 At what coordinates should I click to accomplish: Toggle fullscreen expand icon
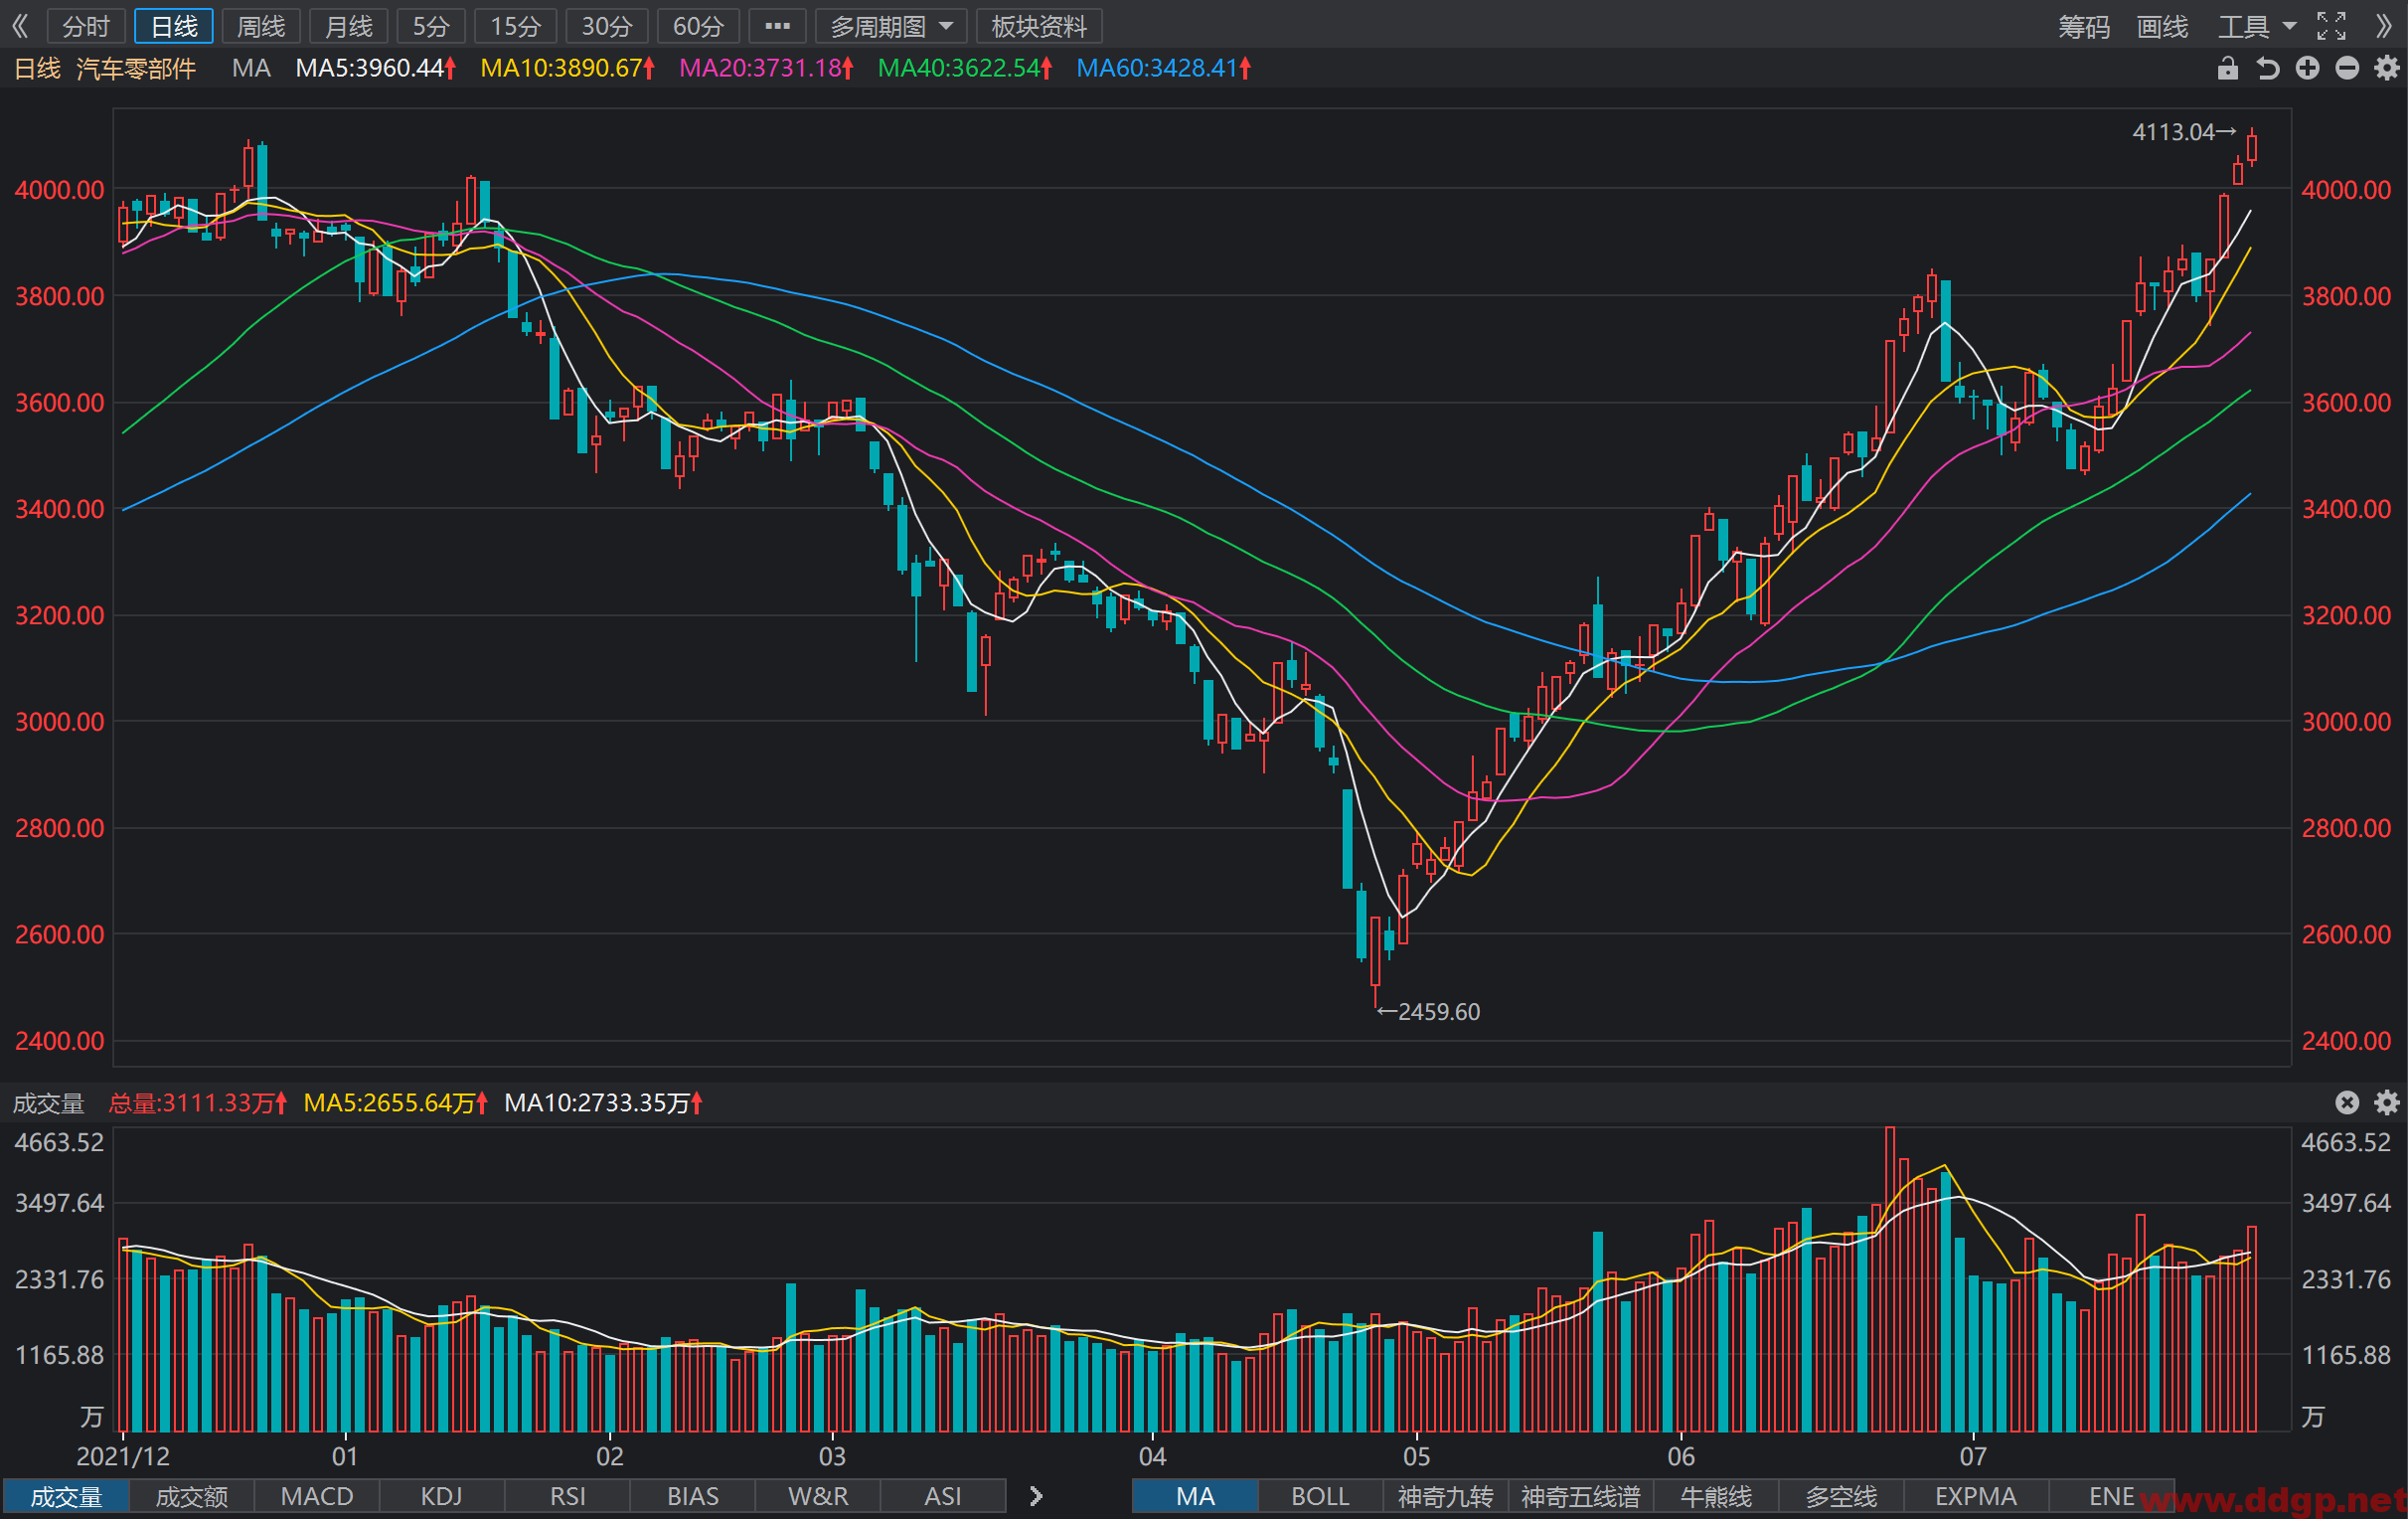click(2331, 26)
